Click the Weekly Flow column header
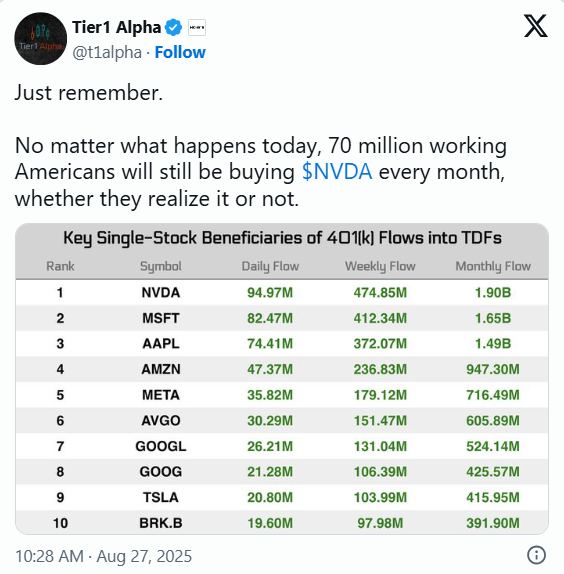Screen dimensions: 564x574 point(380,266)
